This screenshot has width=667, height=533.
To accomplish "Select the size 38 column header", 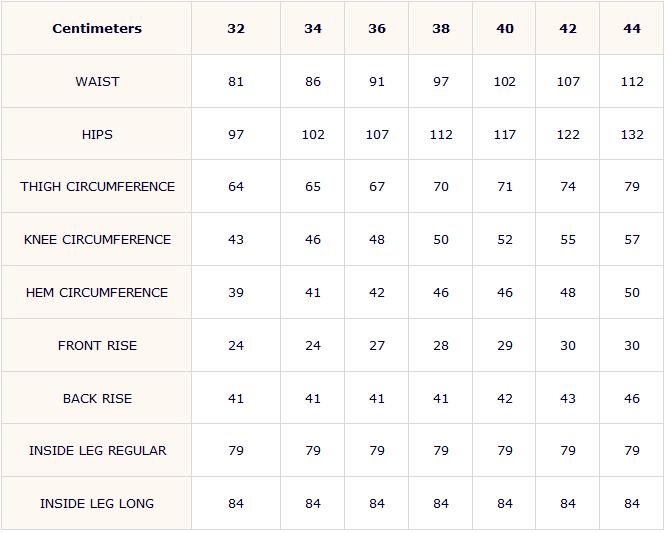I will coord(441,29).
